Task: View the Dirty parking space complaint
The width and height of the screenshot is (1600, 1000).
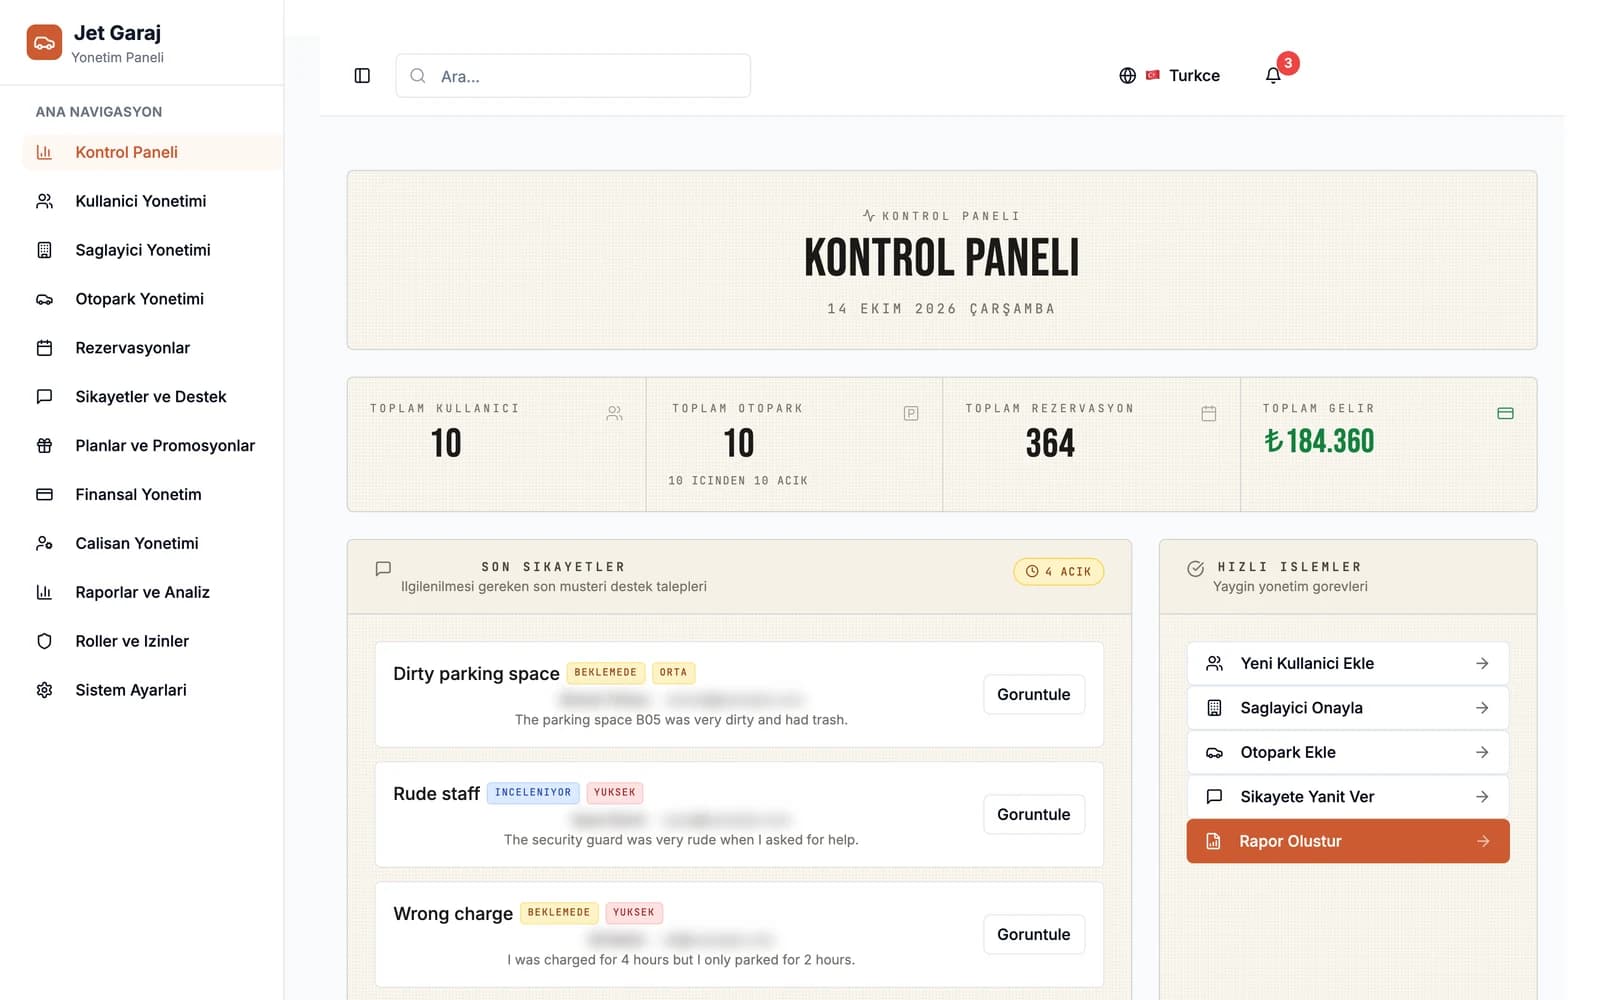Action: (1034, 694)
